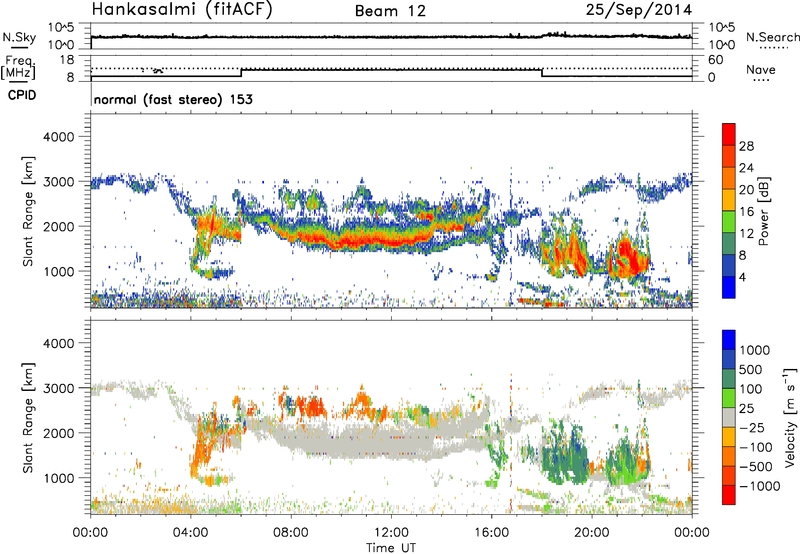Click the 1000 velocity tick label
The height and width of the screenshot is (554, 800).
pos(755,350)
